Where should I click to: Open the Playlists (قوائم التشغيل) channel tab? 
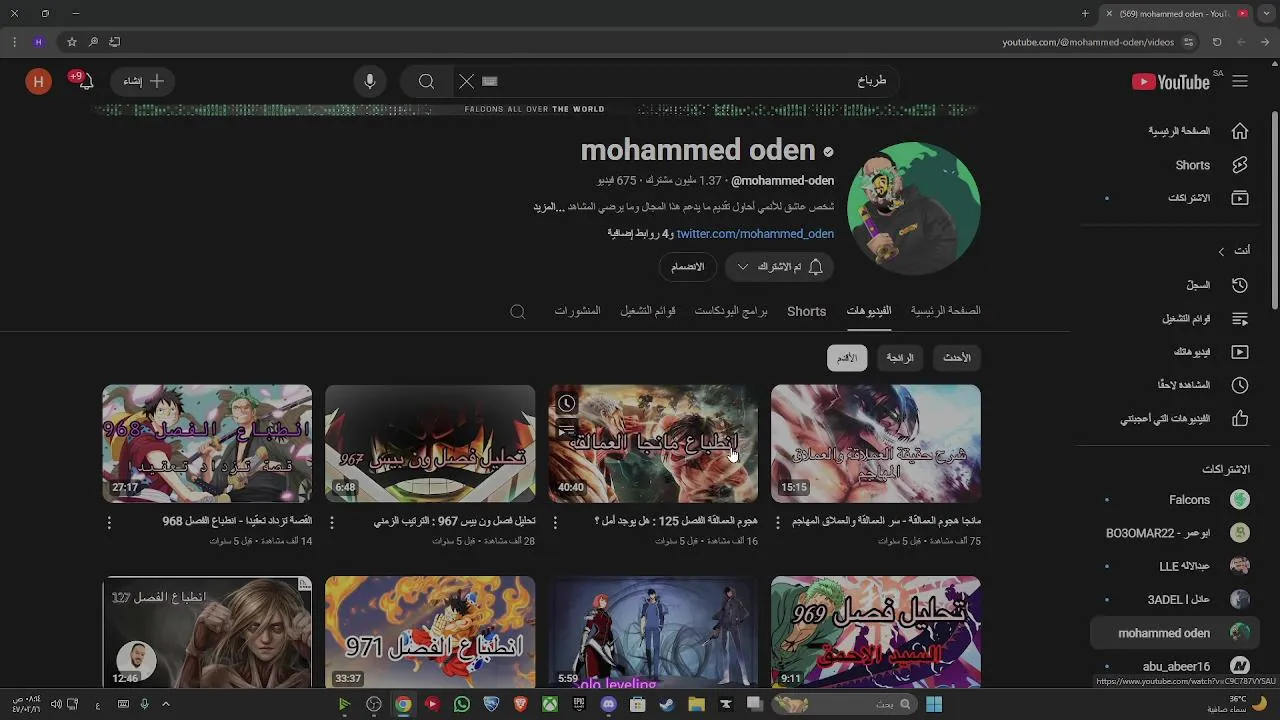click(648, 311)
